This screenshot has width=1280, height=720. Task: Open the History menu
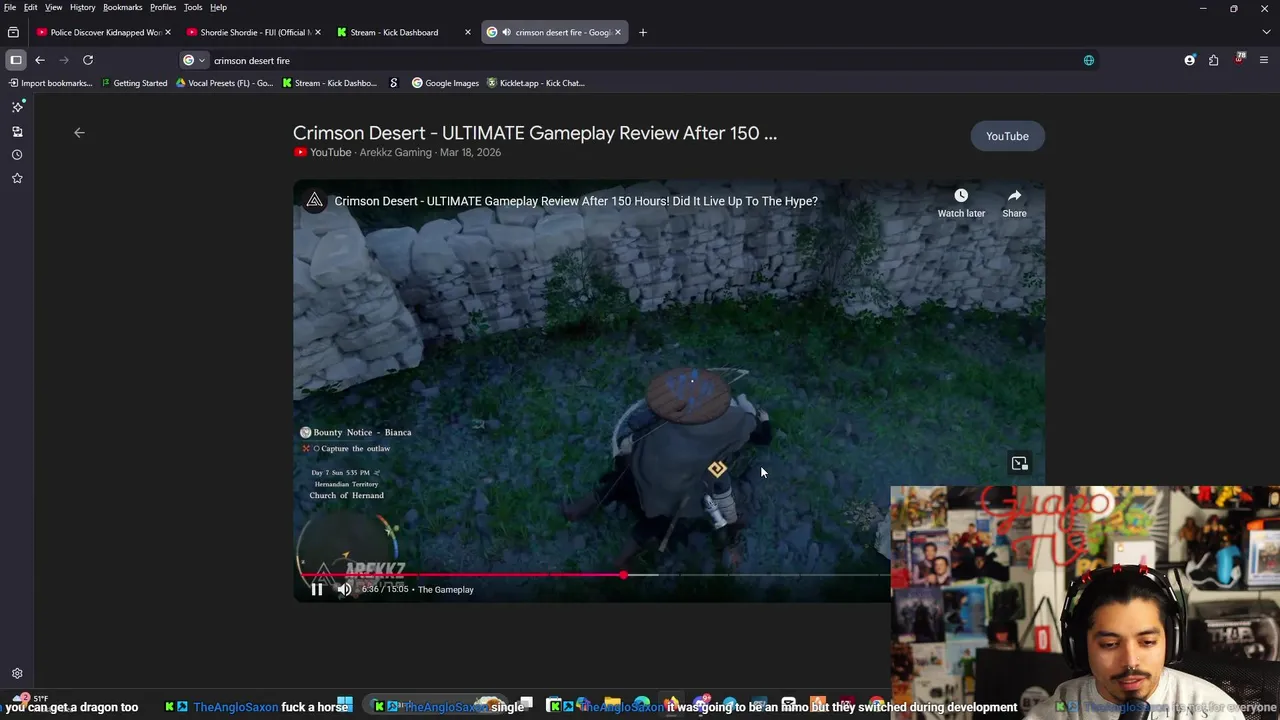click(82, 7)
